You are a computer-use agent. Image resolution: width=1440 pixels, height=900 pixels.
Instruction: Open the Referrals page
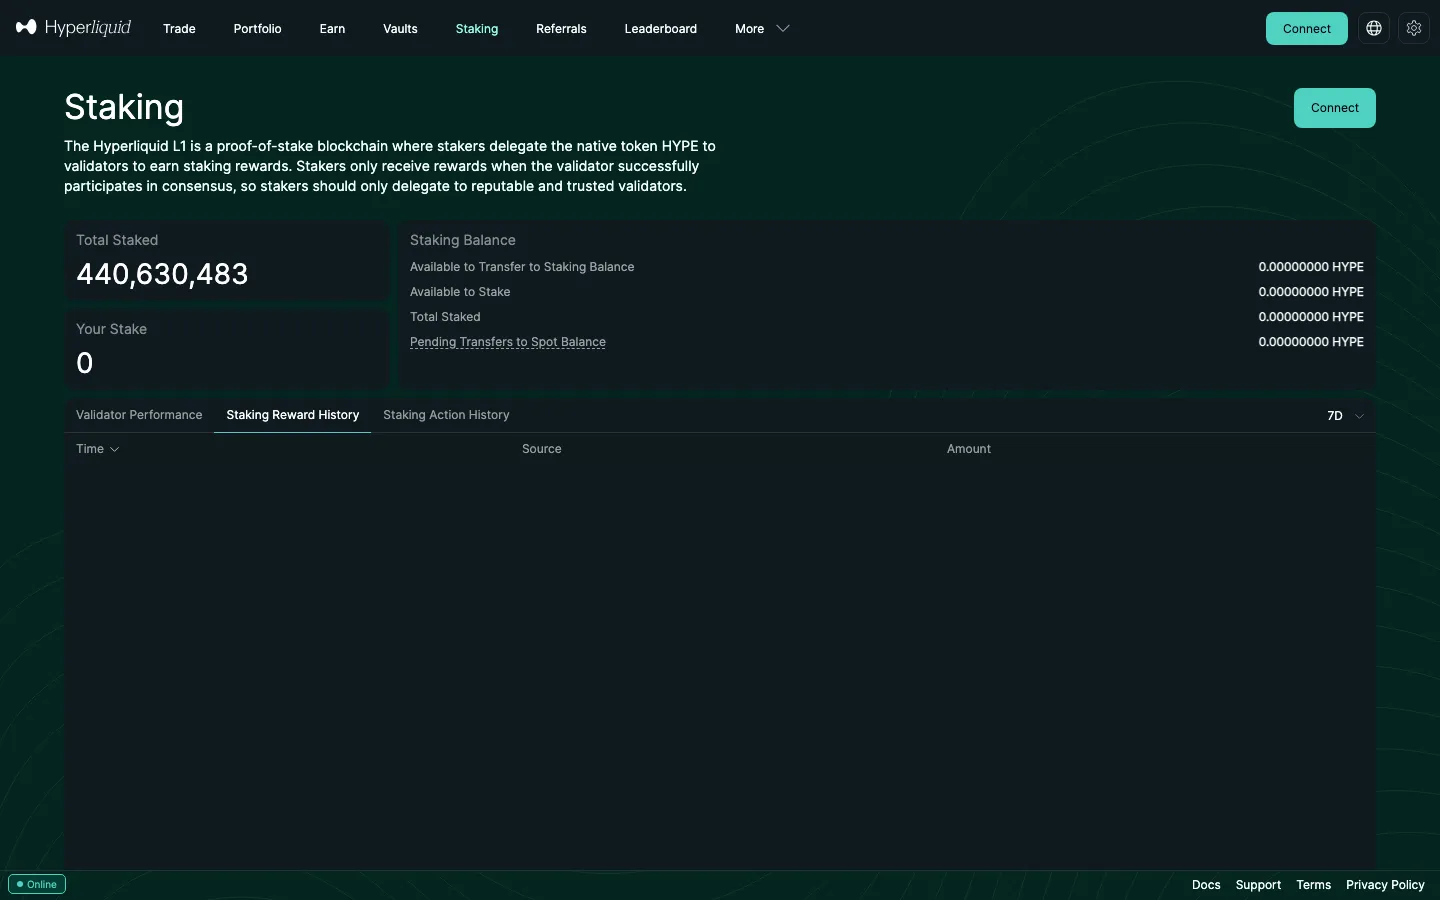561,29
